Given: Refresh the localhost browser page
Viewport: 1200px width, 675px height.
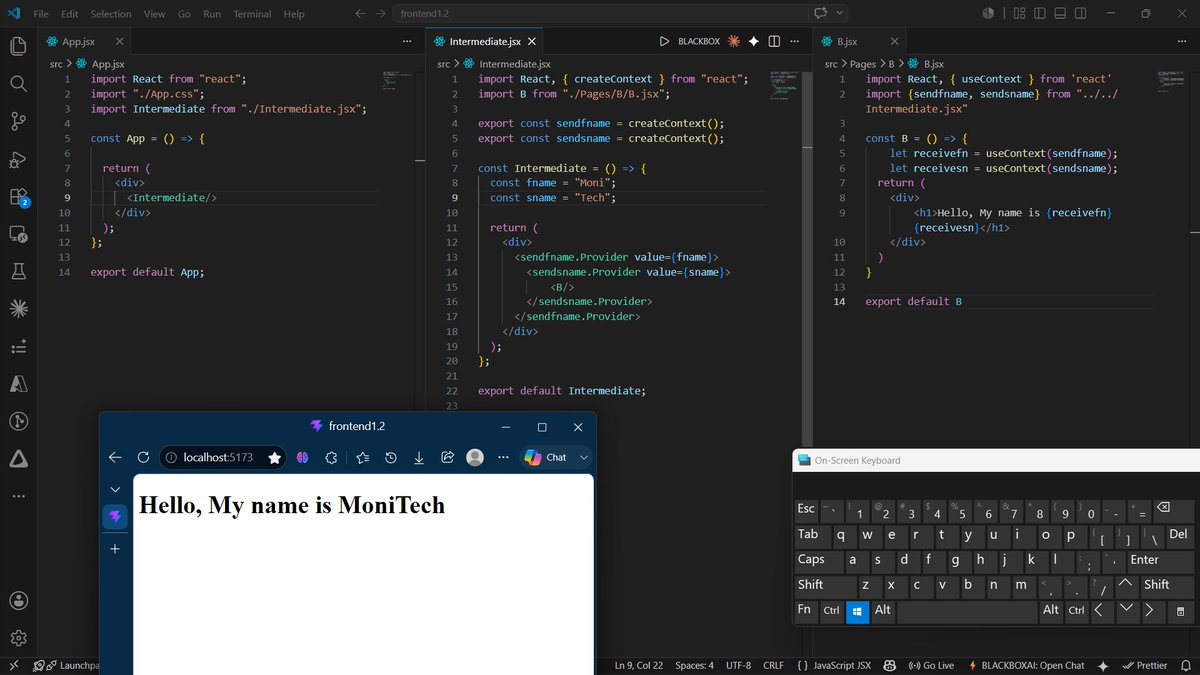Looking at the screenshot, I should [143, 457].
